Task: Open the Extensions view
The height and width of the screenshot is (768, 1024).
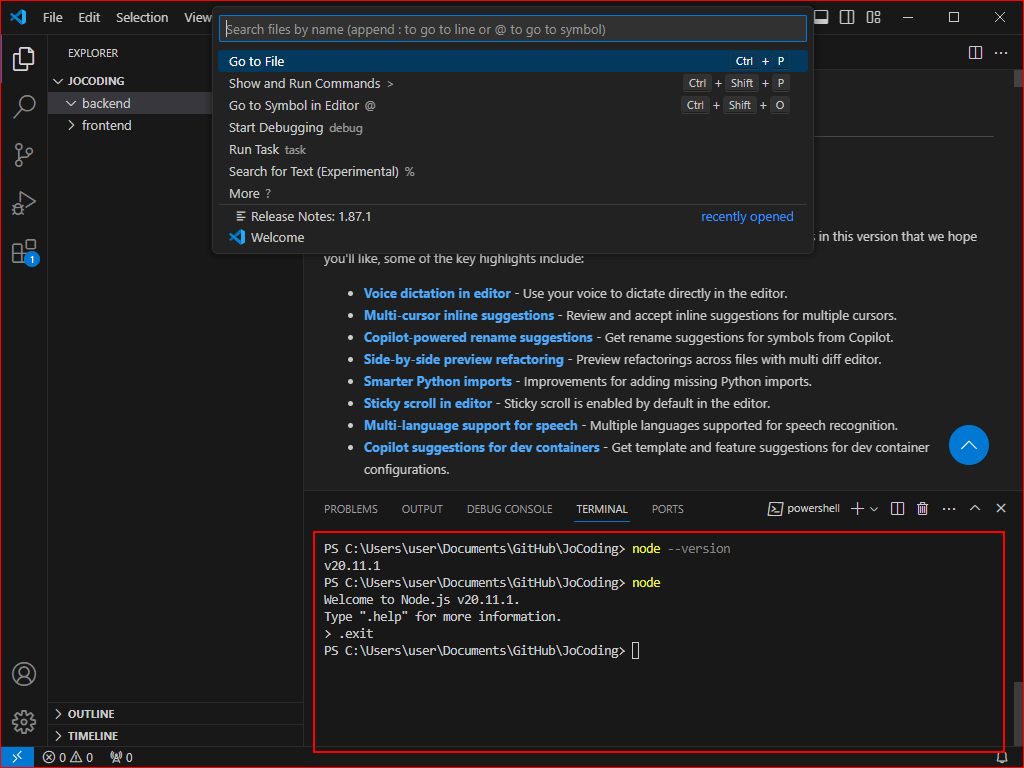Action: 25,252
